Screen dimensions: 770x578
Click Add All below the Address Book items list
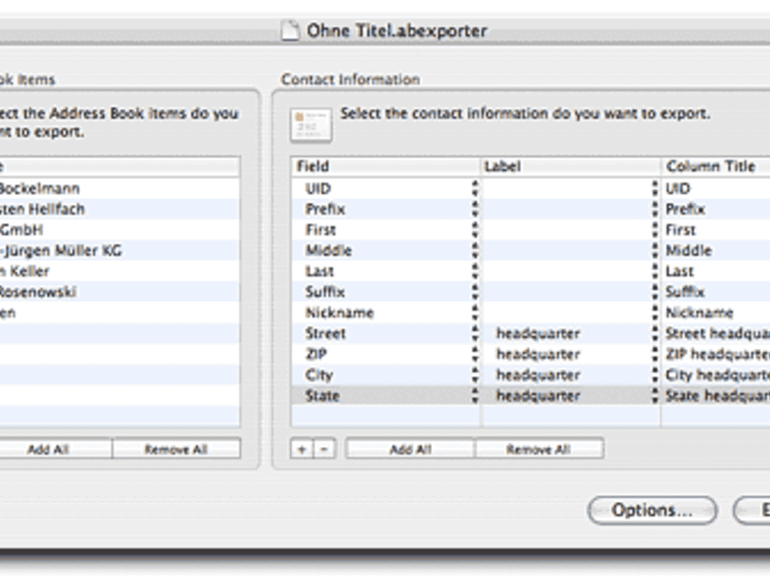pos(48,449)
